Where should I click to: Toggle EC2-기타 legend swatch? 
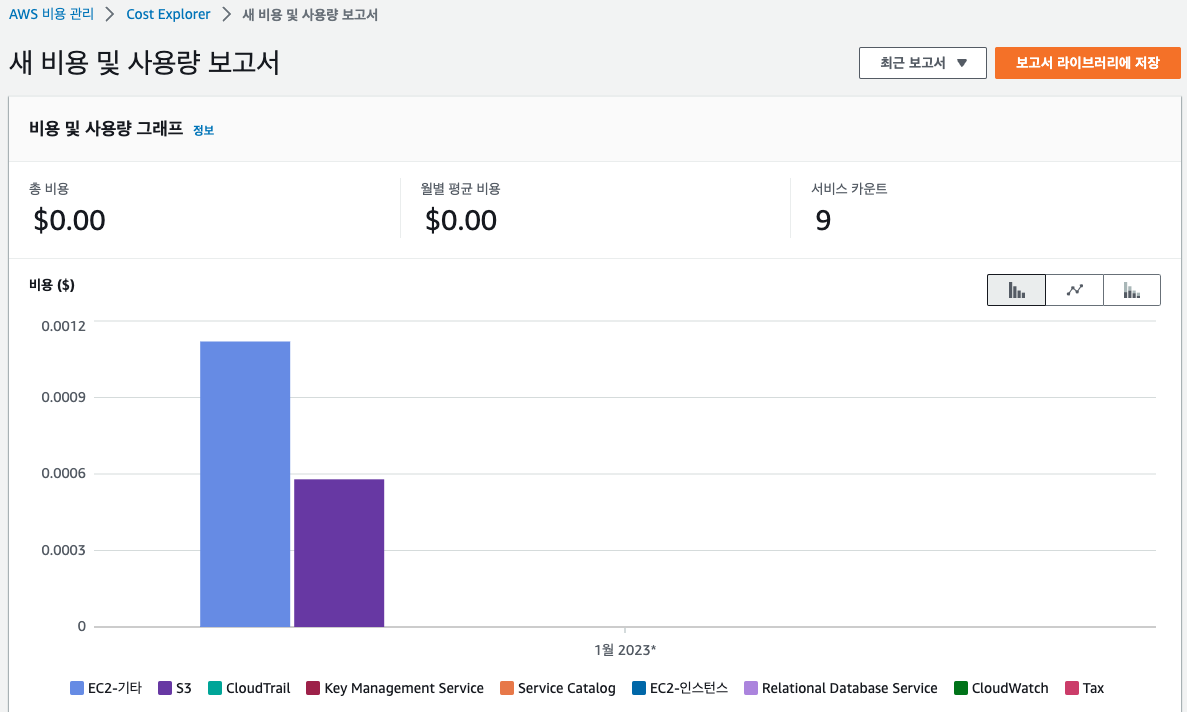[x=76, y=688]
